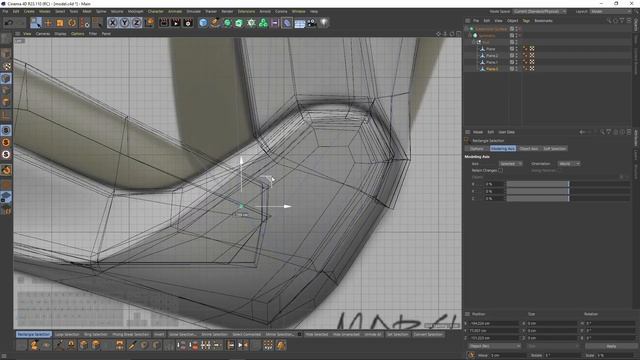Select Points mode in the left sidebar

point(6,78)
